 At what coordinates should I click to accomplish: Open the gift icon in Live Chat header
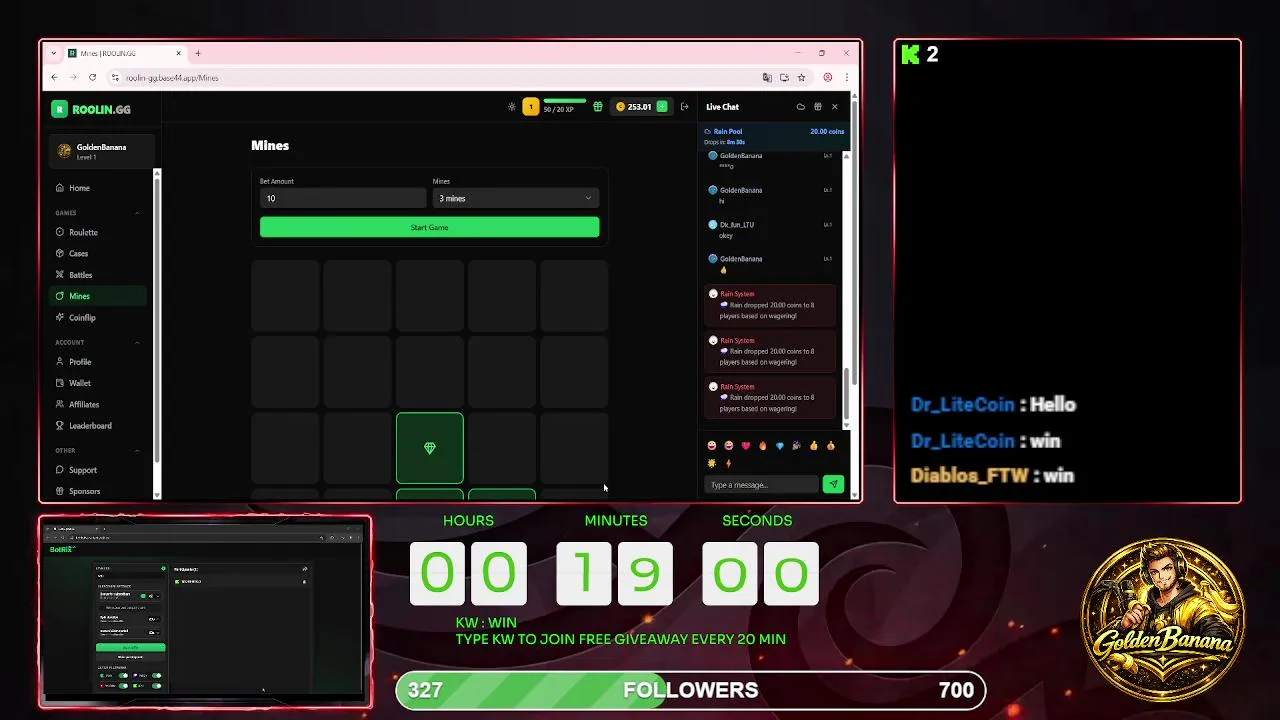click(x=818, y=107)
